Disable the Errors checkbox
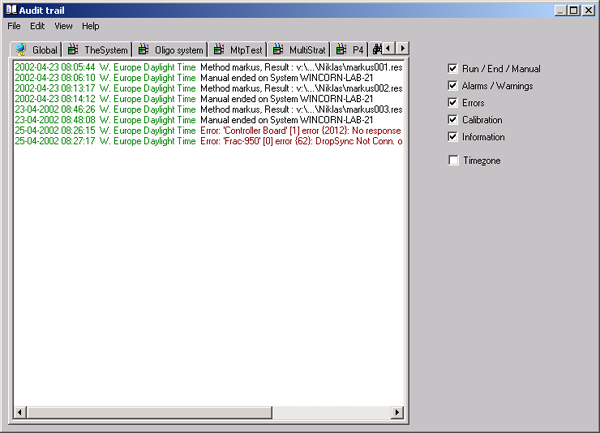Screen dimensions: 600x433 coord(453,102)
